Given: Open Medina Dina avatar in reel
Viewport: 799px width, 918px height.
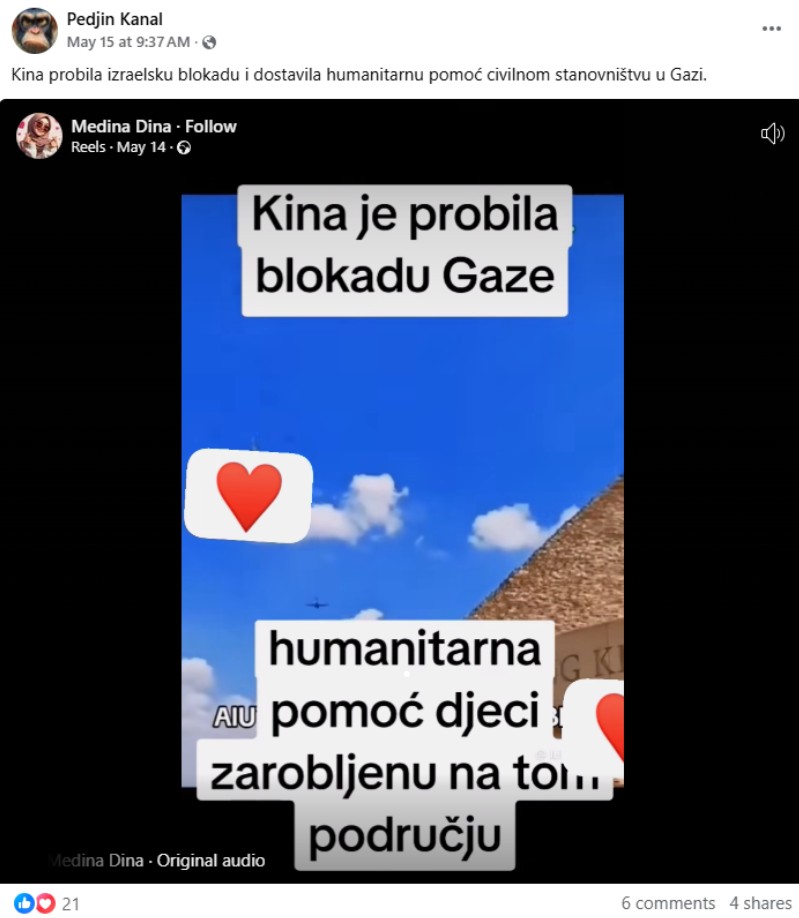Looking at the screenshot, I should 39,136.
